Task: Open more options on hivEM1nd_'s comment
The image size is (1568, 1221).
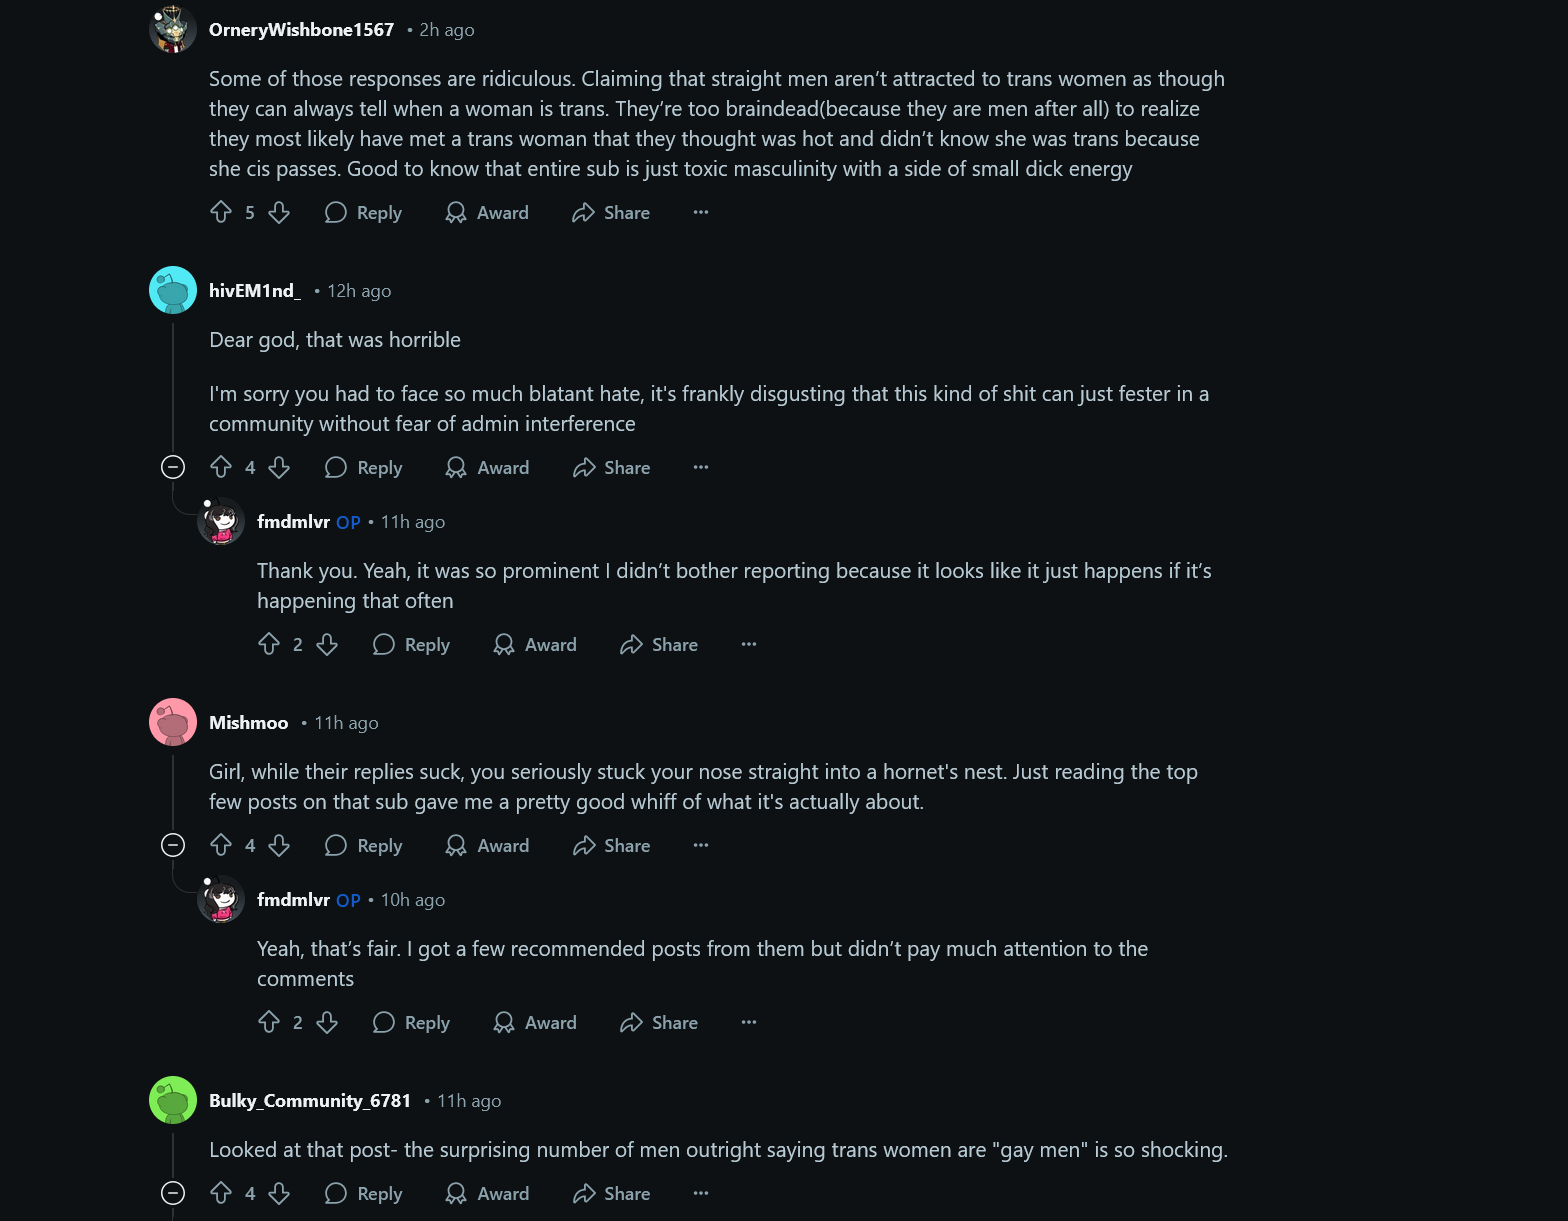Action: tap(701, 467)
